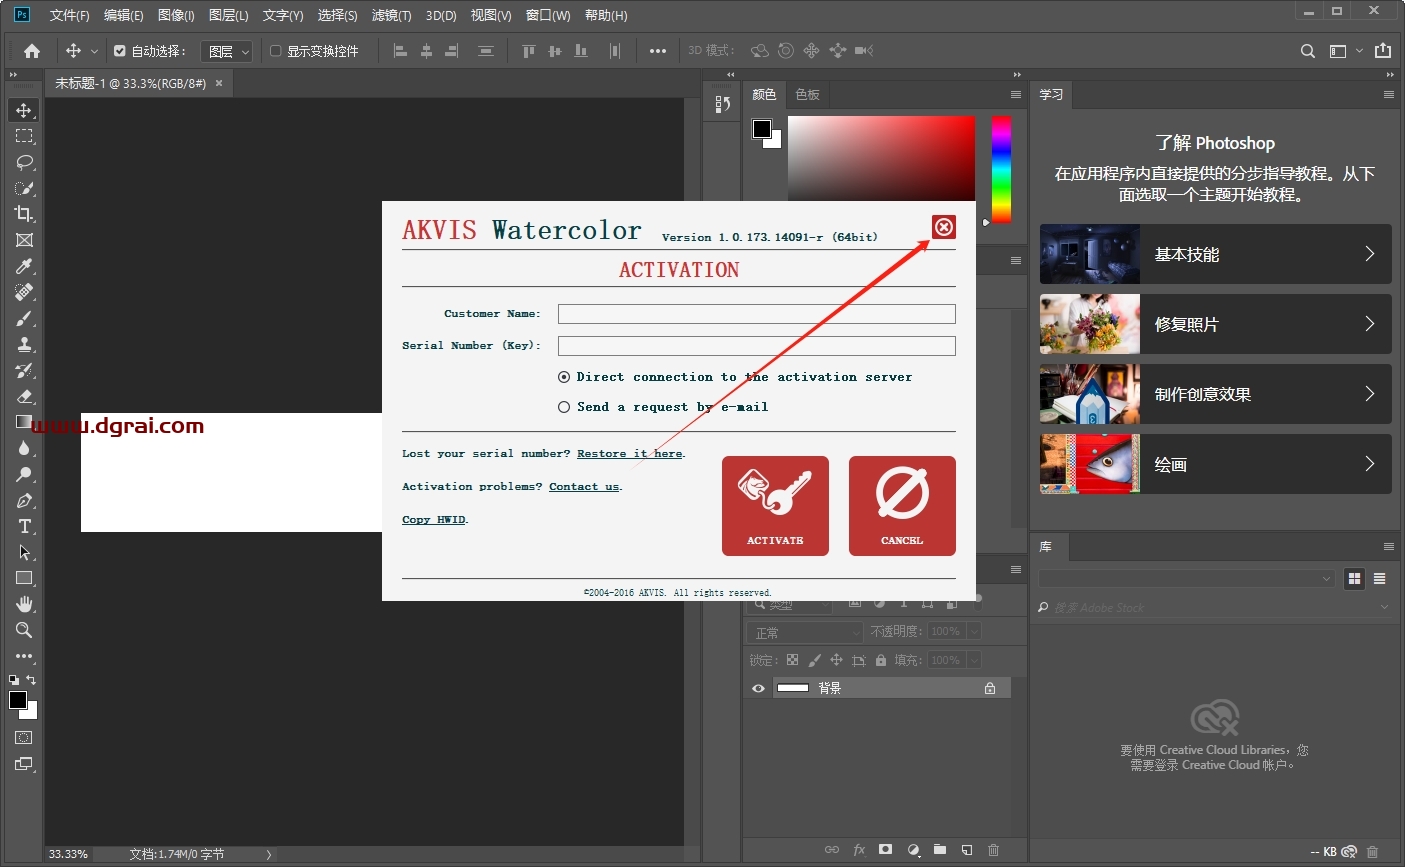The image size is (1405, 867).
Task: Select the Eyedropper tool
Action: coord(24,266)
